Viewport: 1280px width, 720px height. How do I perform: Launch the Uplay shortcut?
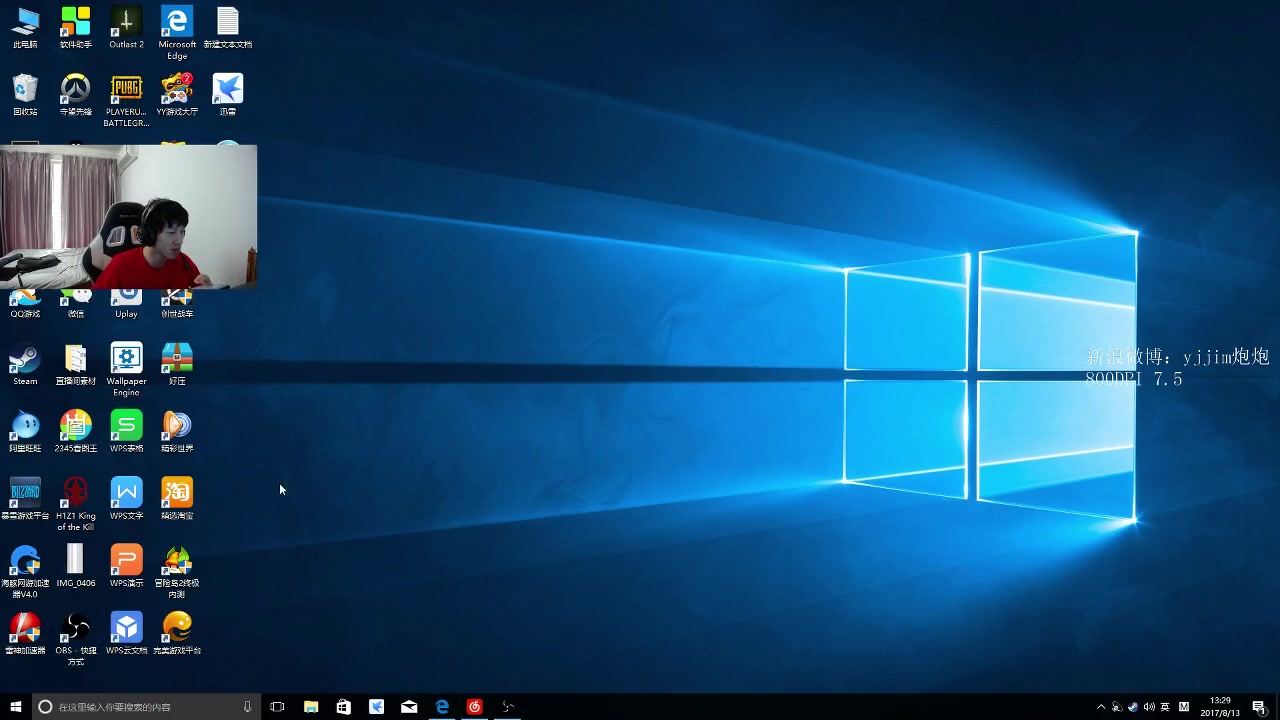(126, 304)
